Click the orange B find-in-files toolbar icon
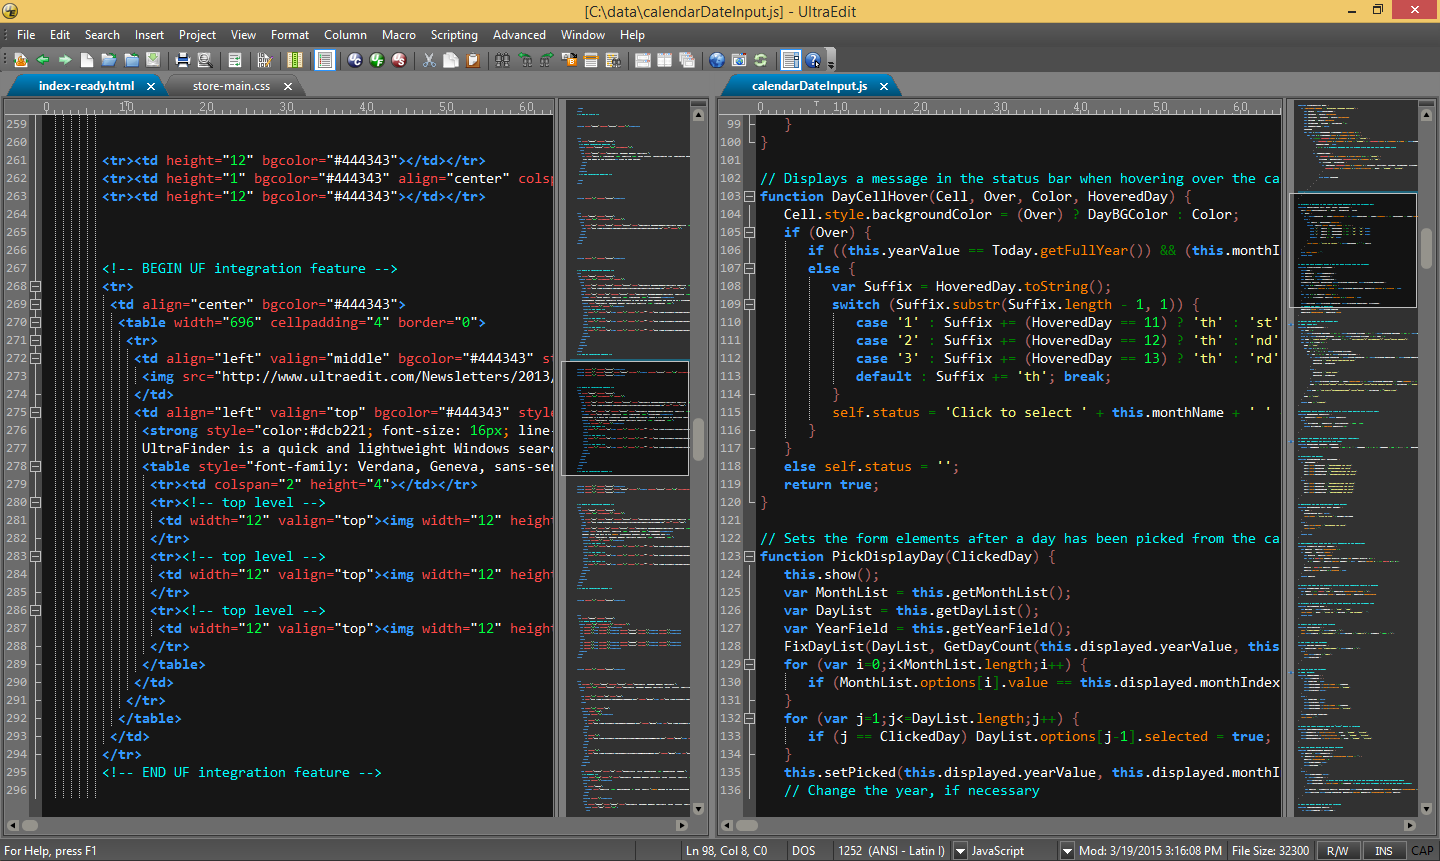 click(569, 60)
